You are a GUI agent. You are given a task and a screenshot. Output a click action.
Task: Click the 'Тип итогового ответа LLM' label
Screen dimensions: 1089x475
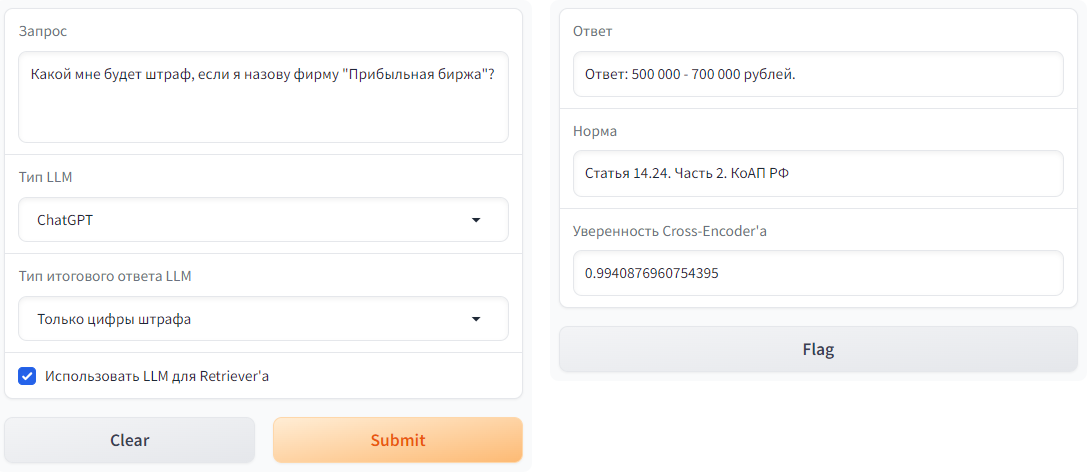pos(105,276)
